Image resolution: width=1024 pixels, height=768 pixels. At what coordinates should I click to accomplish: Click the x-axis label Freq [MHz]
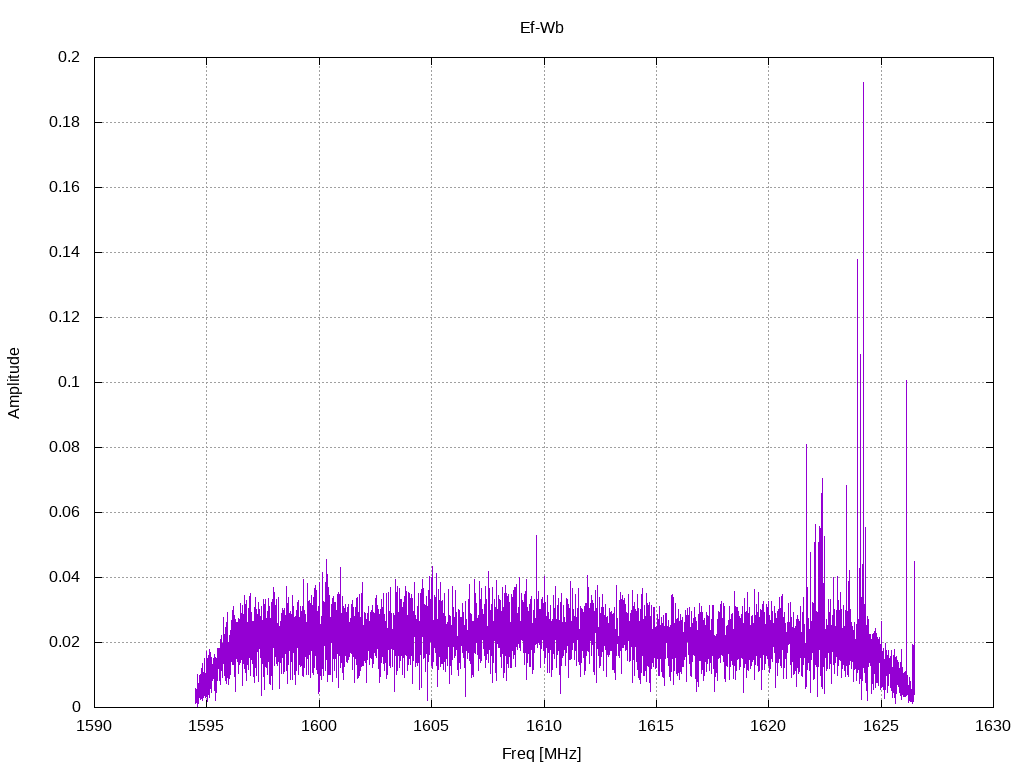(x=541, y=754)
